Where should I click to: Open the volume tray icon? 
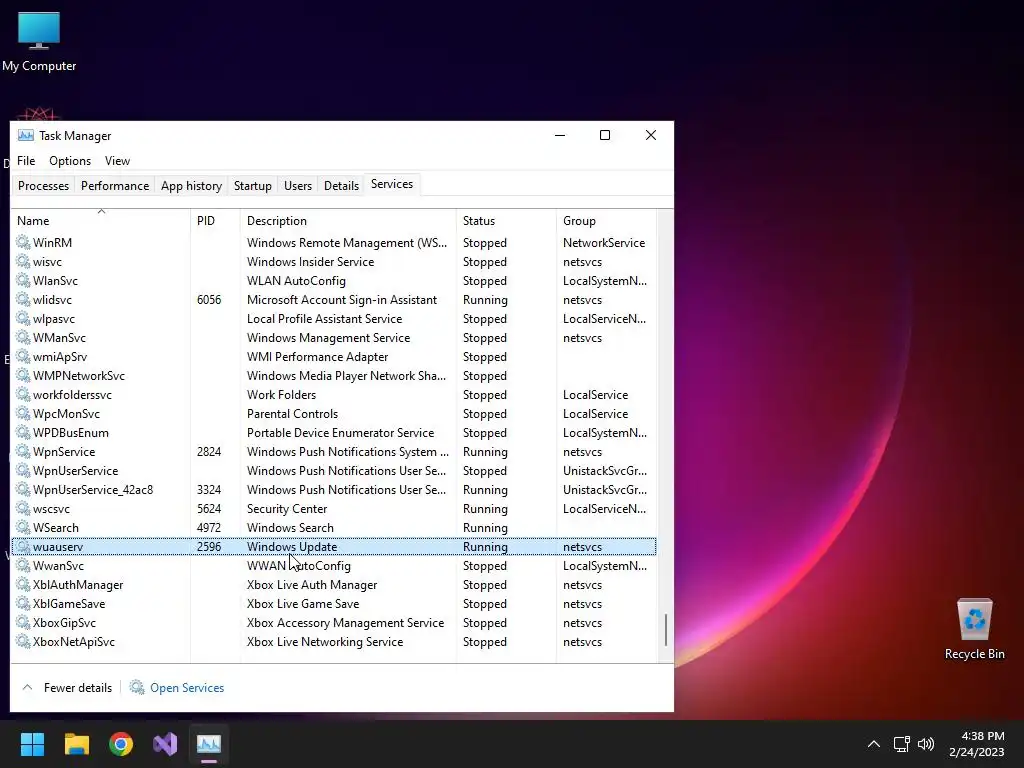(926, 744)
